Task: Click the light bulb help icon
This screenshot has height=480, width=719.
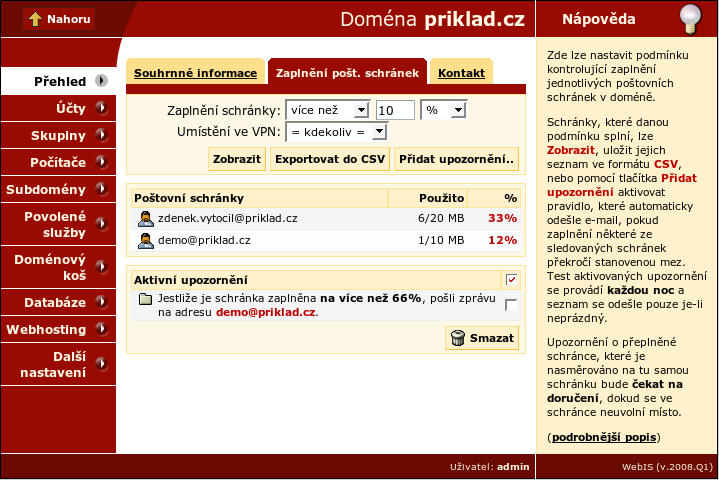Action: tap(690, 19)
